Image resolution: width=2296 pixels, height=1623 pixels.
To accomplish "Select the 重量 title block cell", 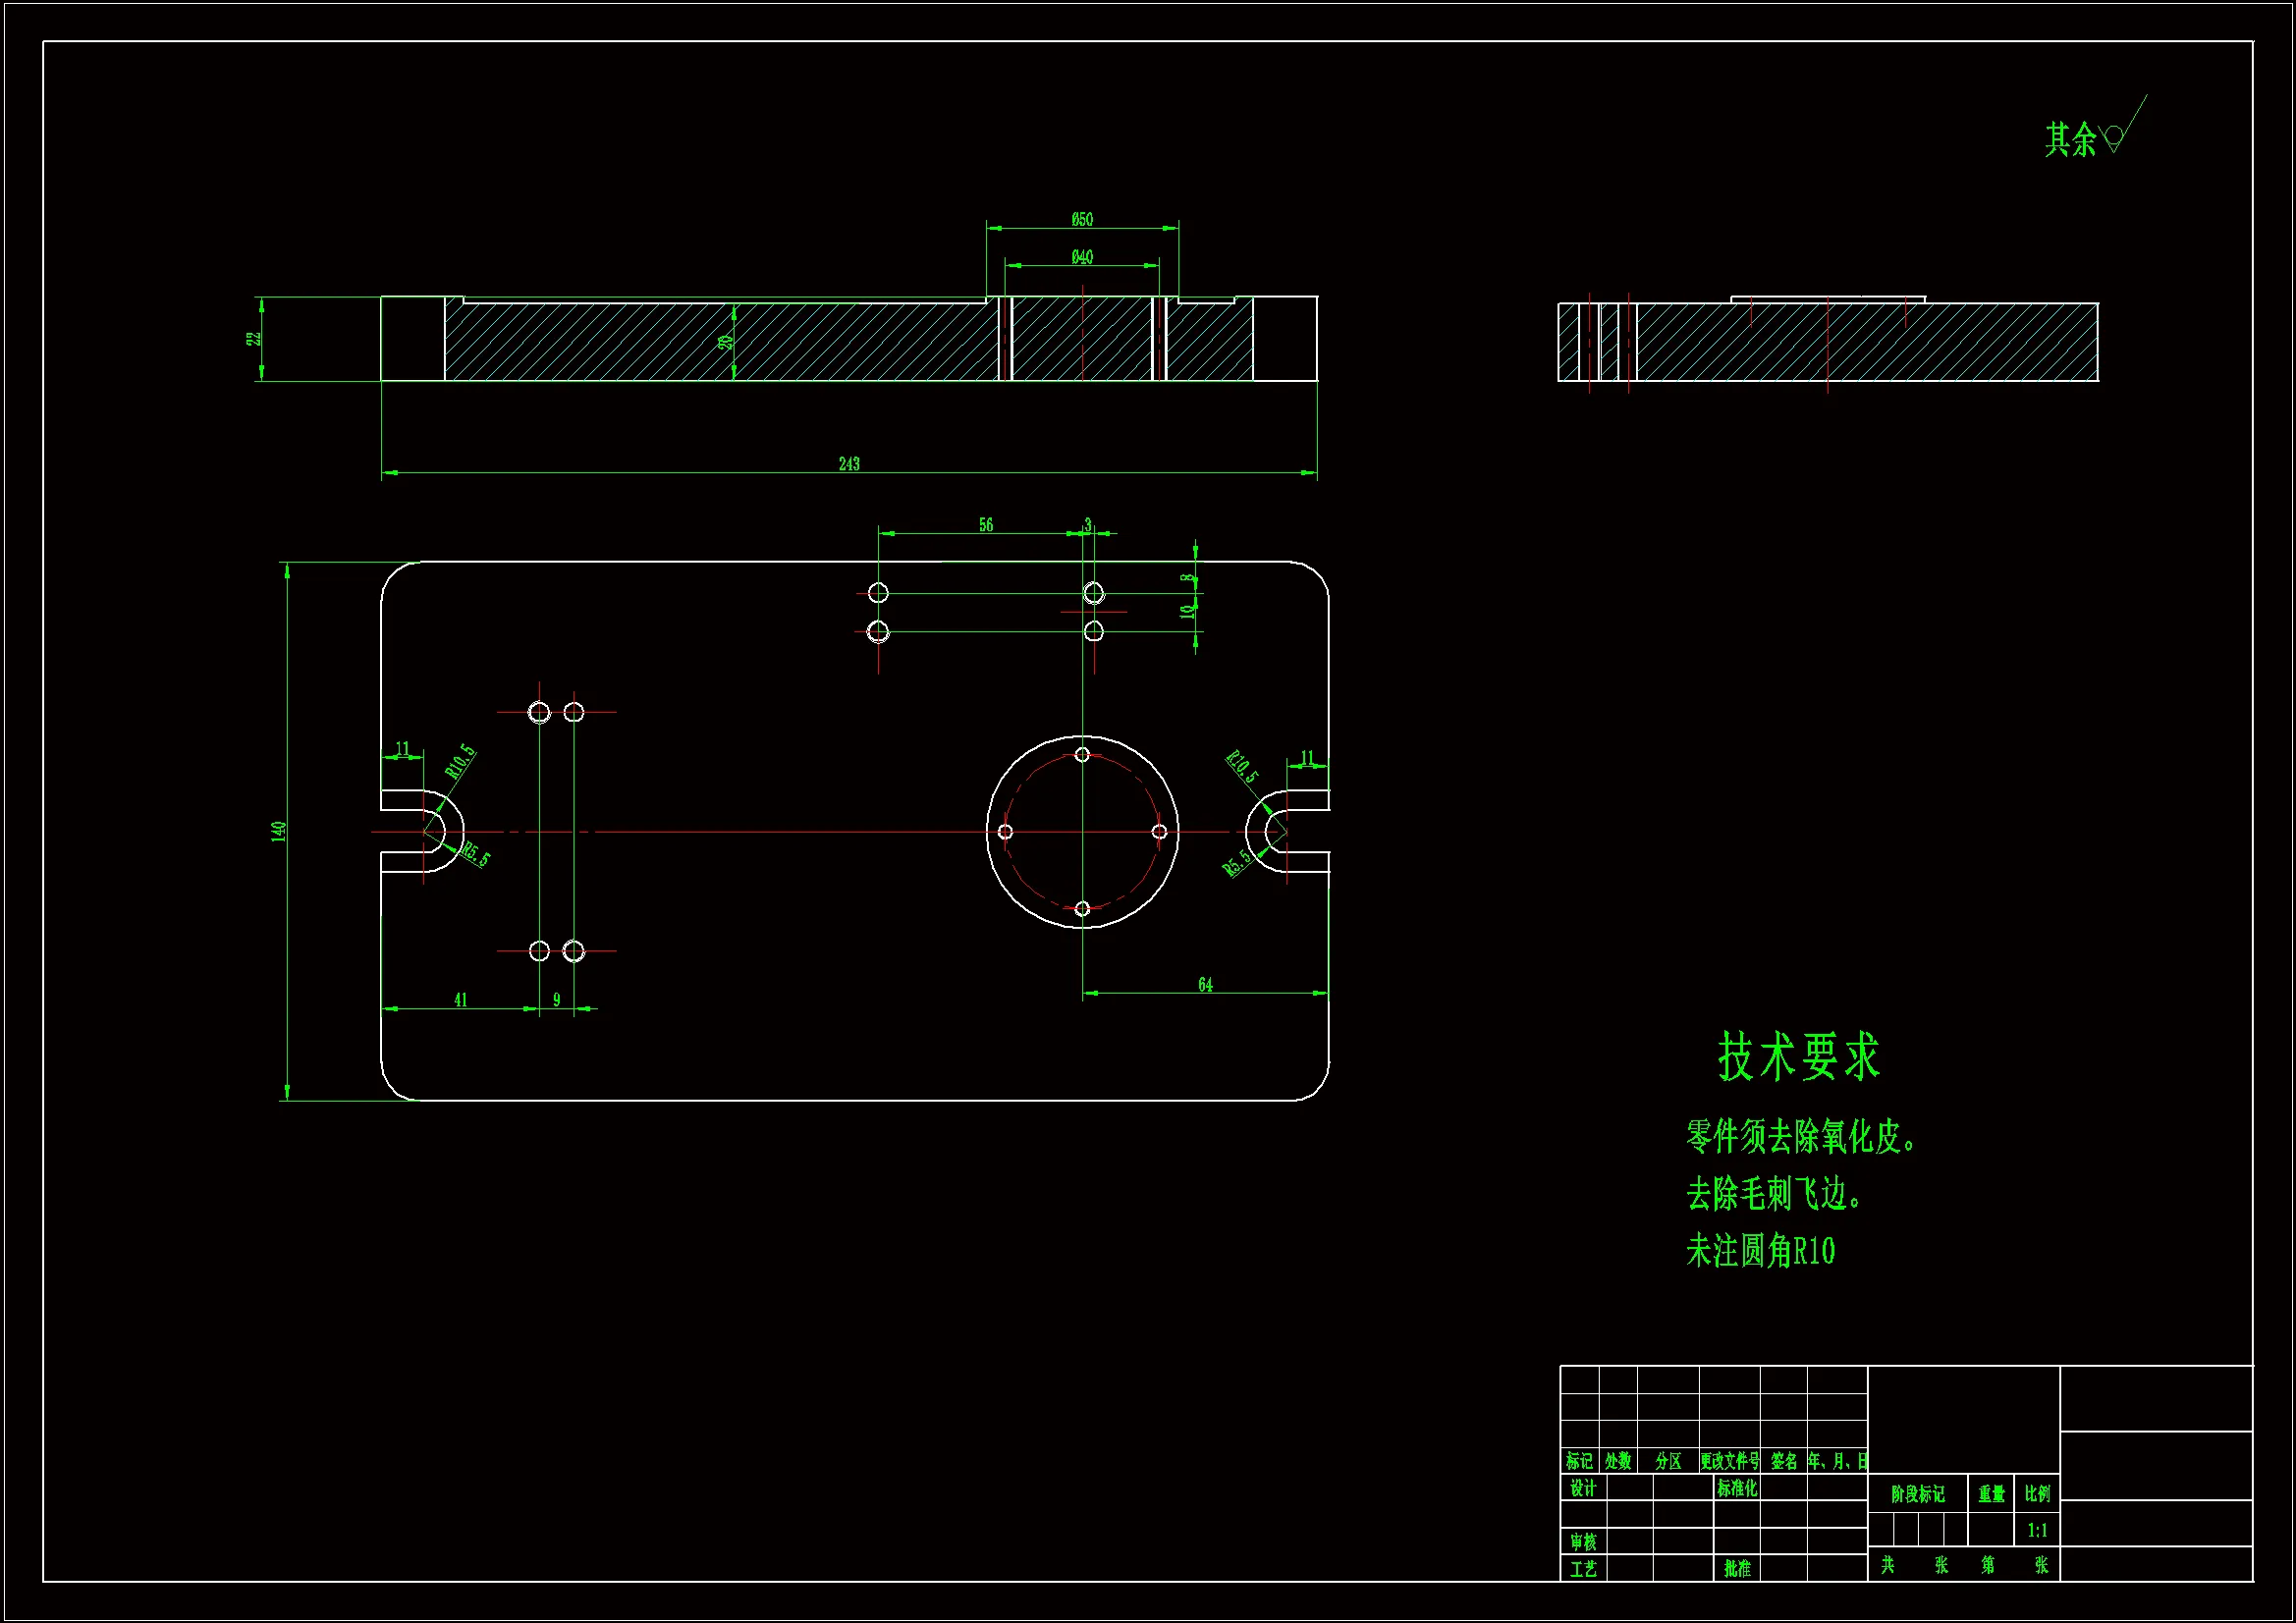I will coord(1991,1494).
